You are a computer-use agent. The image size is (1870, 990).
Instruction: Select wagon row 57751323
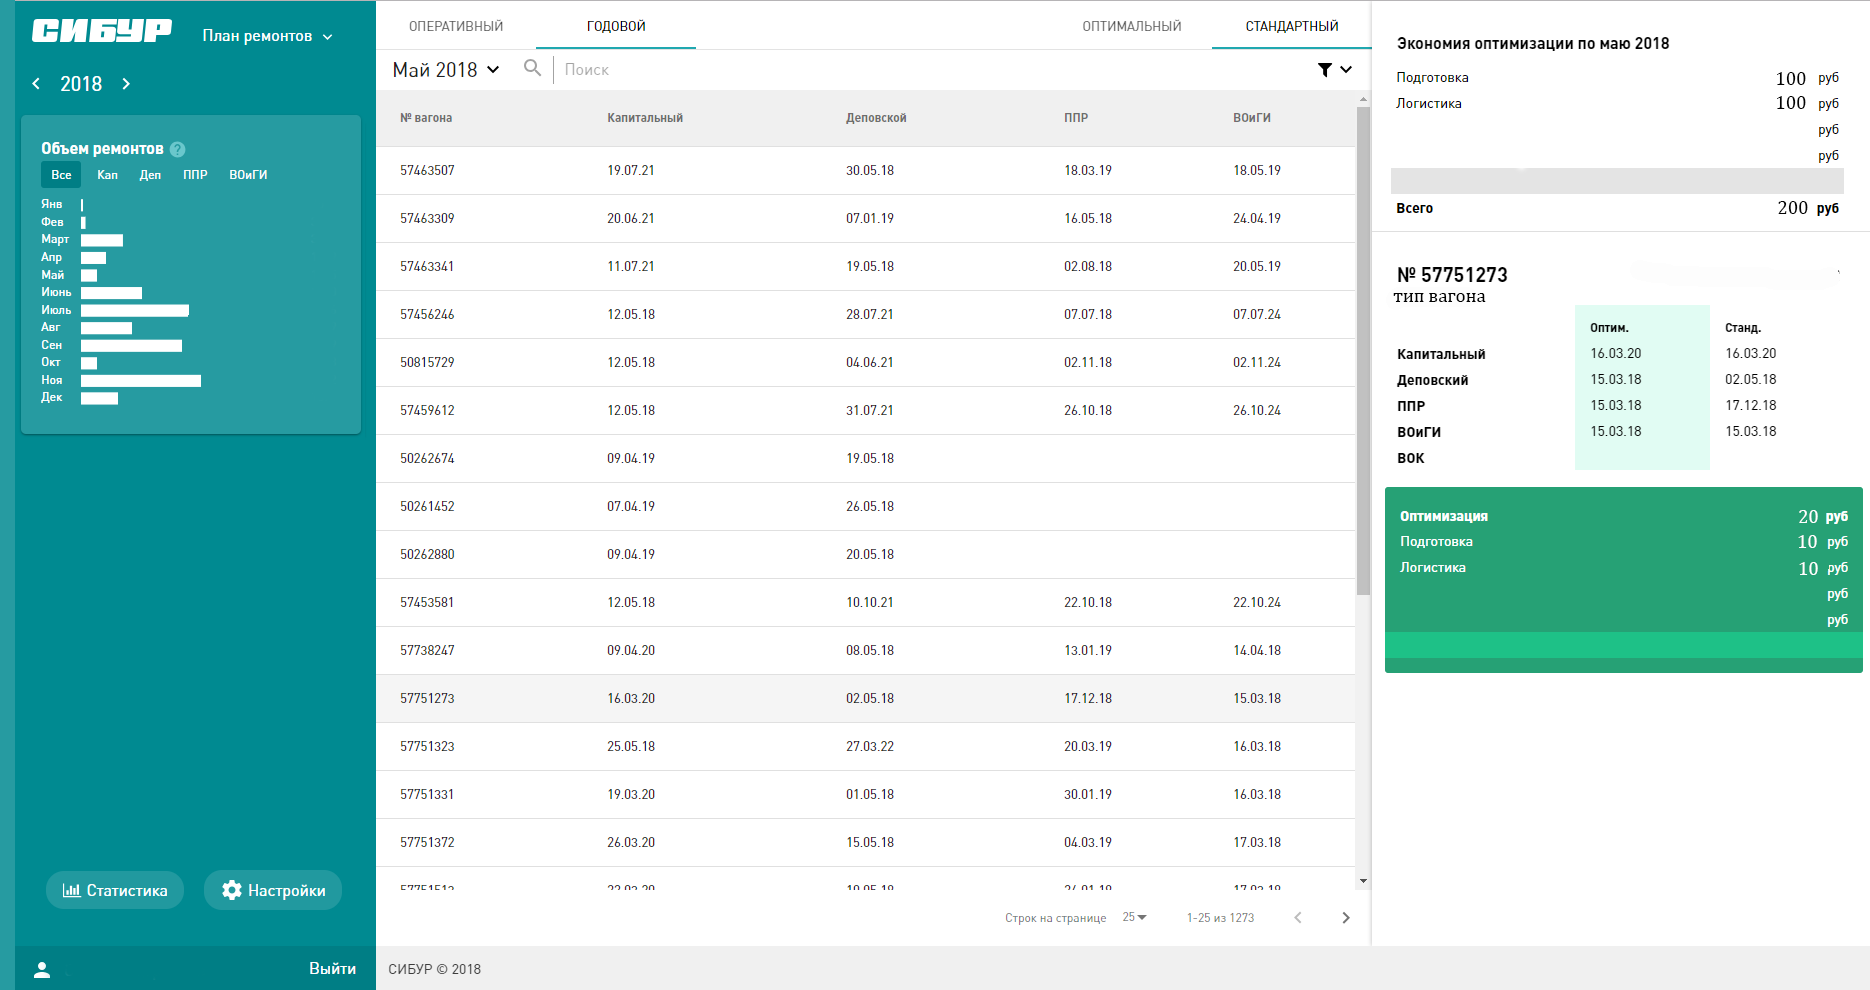click(x=866, y=747)
